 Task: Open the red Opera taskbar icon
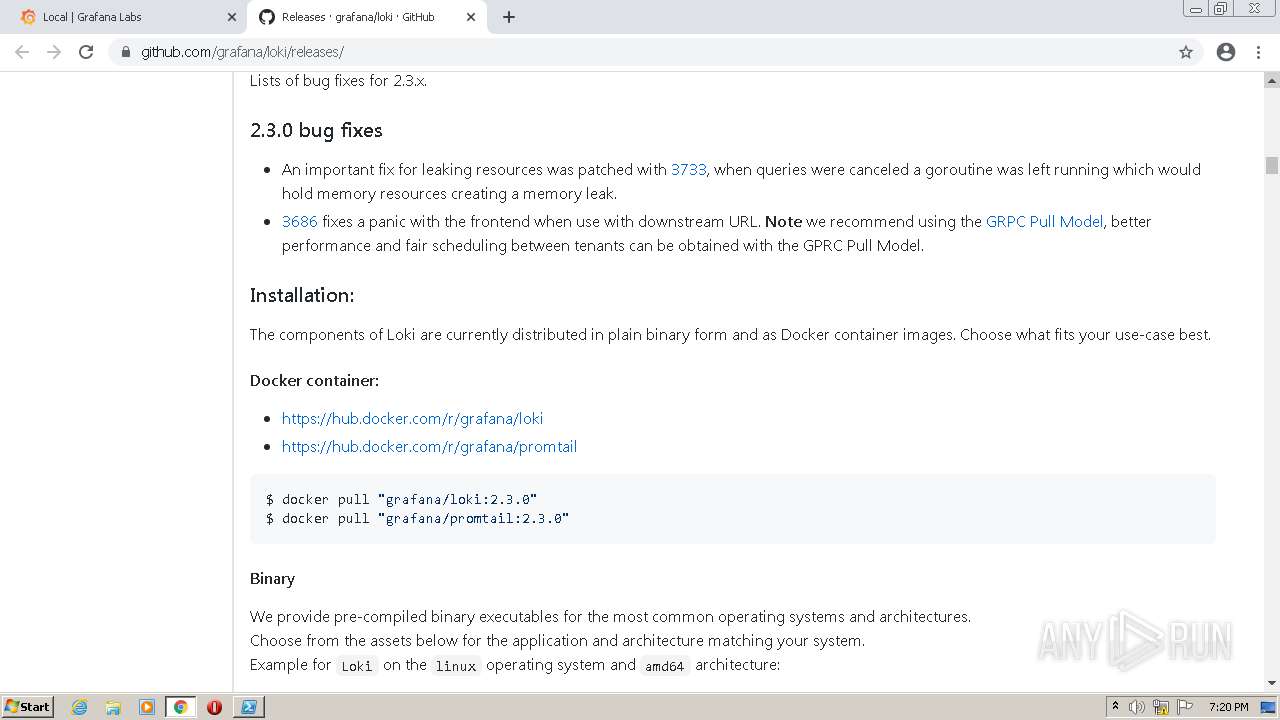coord(214,707)
